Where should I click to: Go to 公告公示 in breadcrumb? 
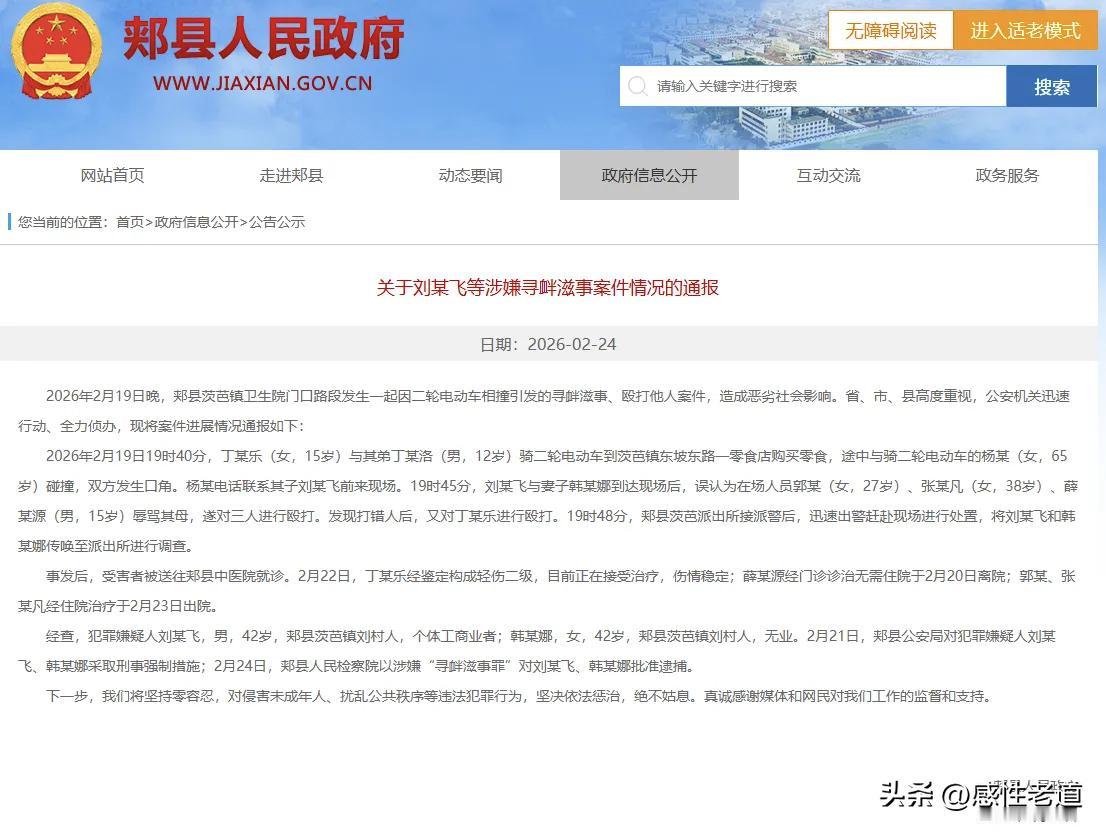pos(276,222)
